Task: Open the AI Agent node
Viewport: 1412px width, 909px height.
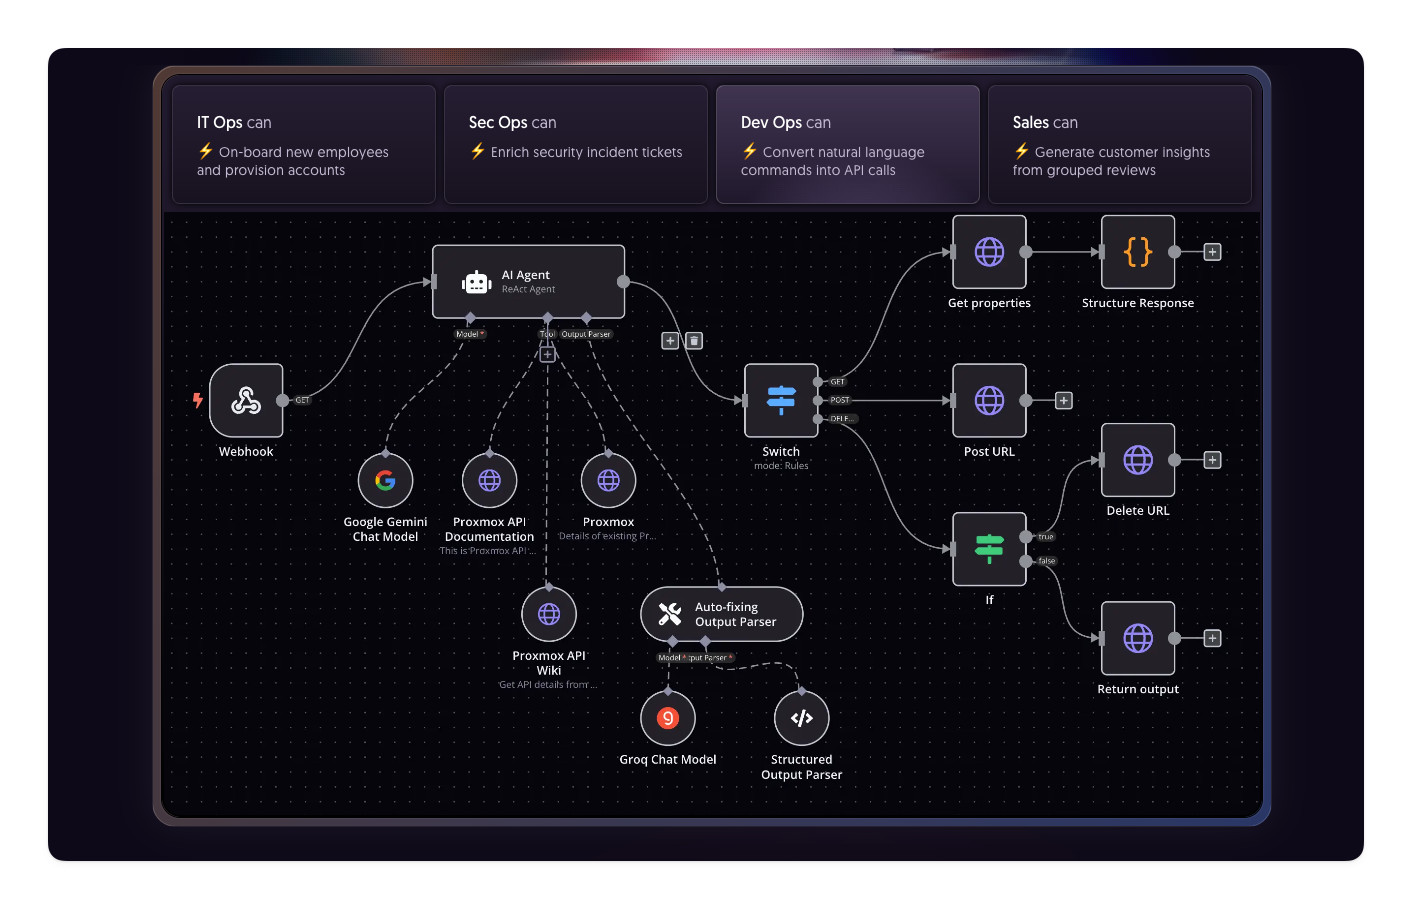Action: coord(528,282)
